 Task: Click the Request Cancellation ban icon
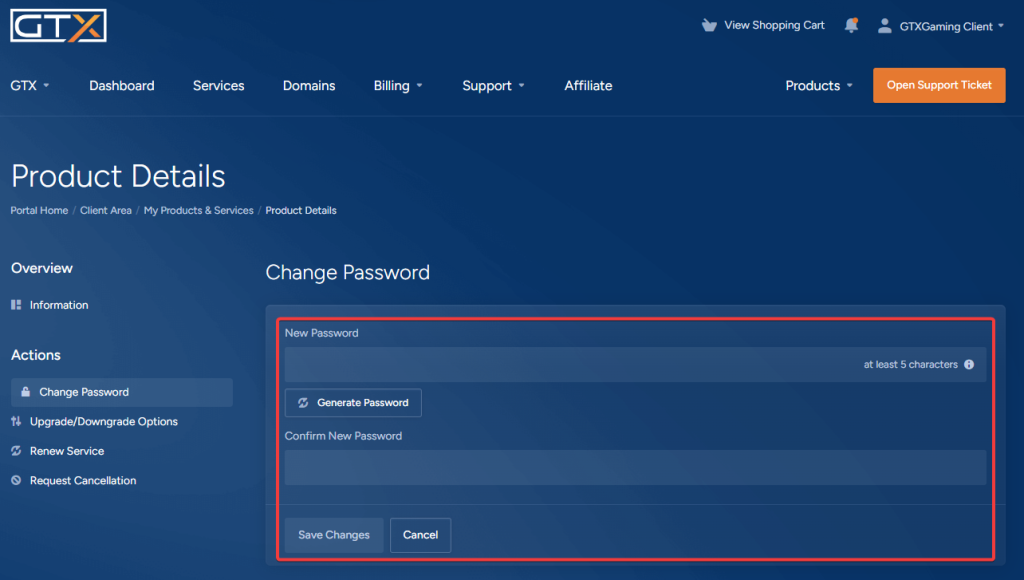[16, 480]
